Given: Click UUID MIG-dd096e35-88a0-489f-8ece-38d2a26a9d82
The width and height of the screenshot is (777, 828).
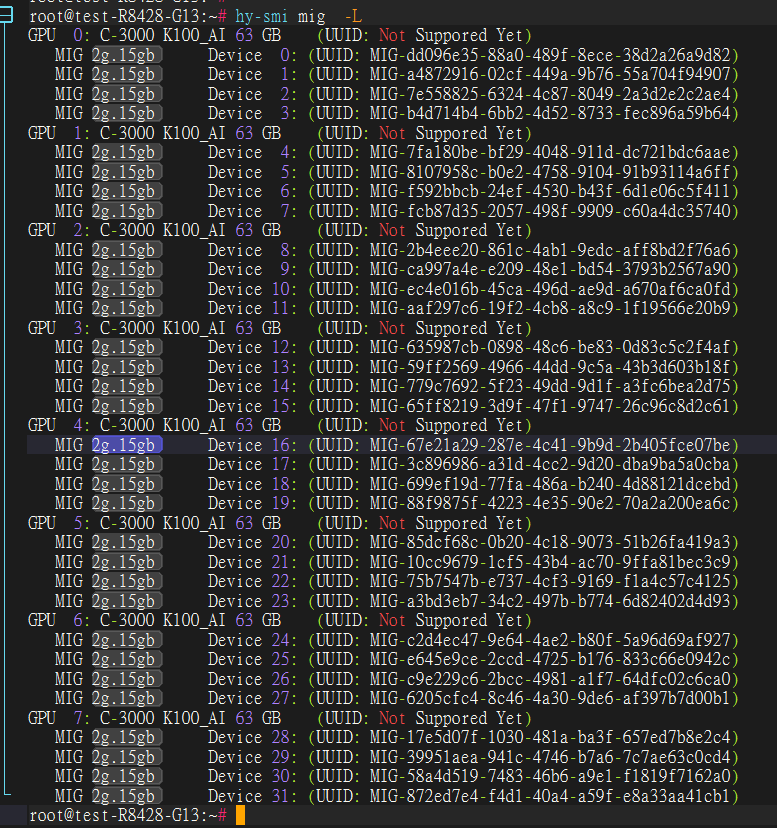Looking at the screenshot, I should 550,55.
